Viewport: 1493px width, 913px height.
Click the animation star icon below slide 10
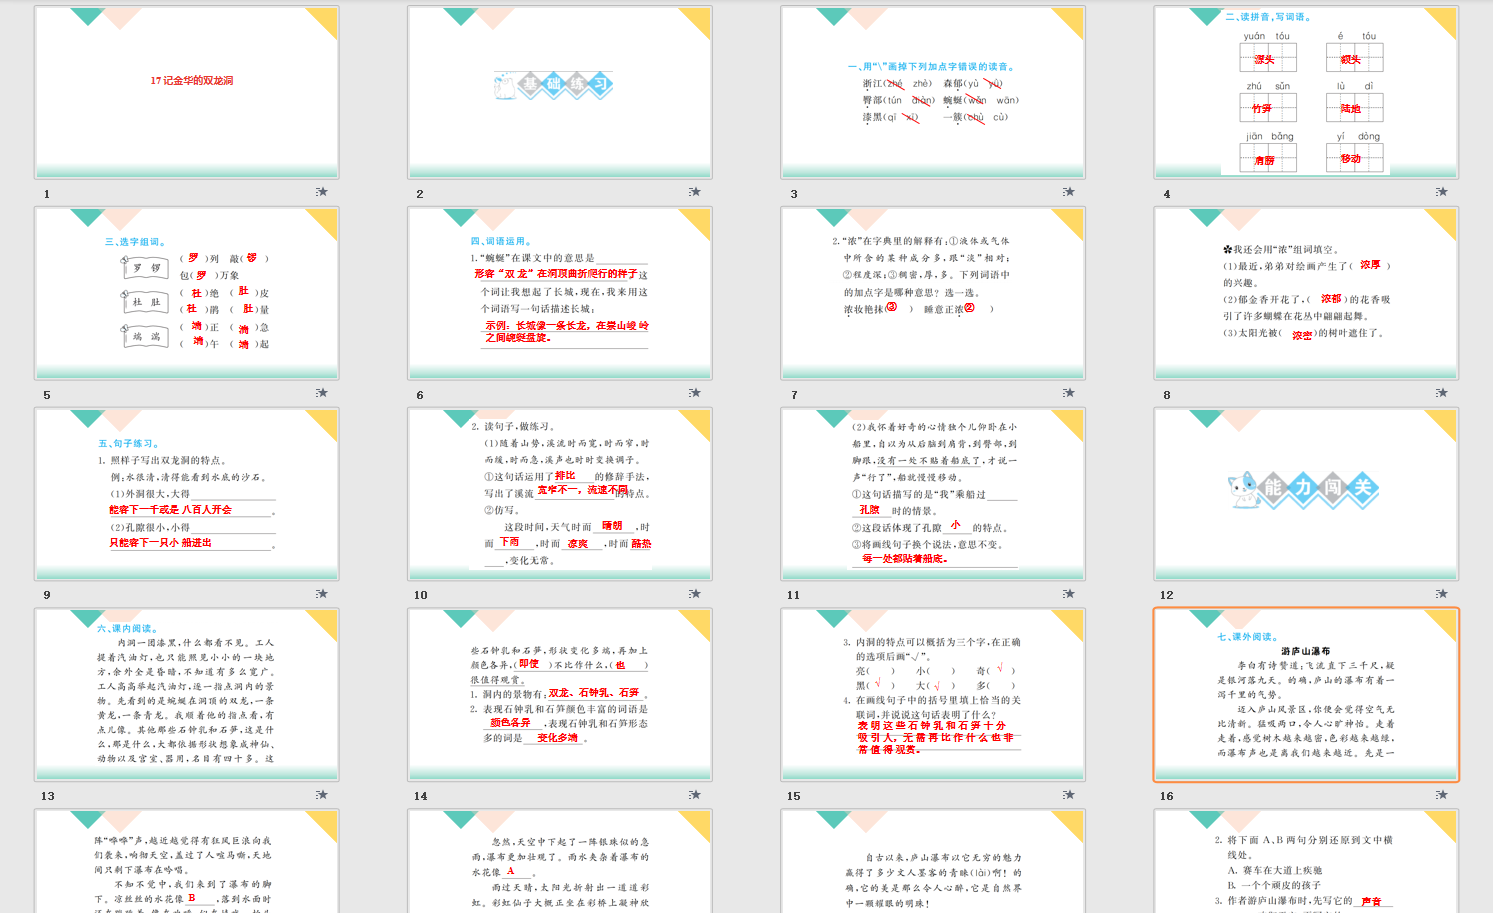[x=695, y=593]
